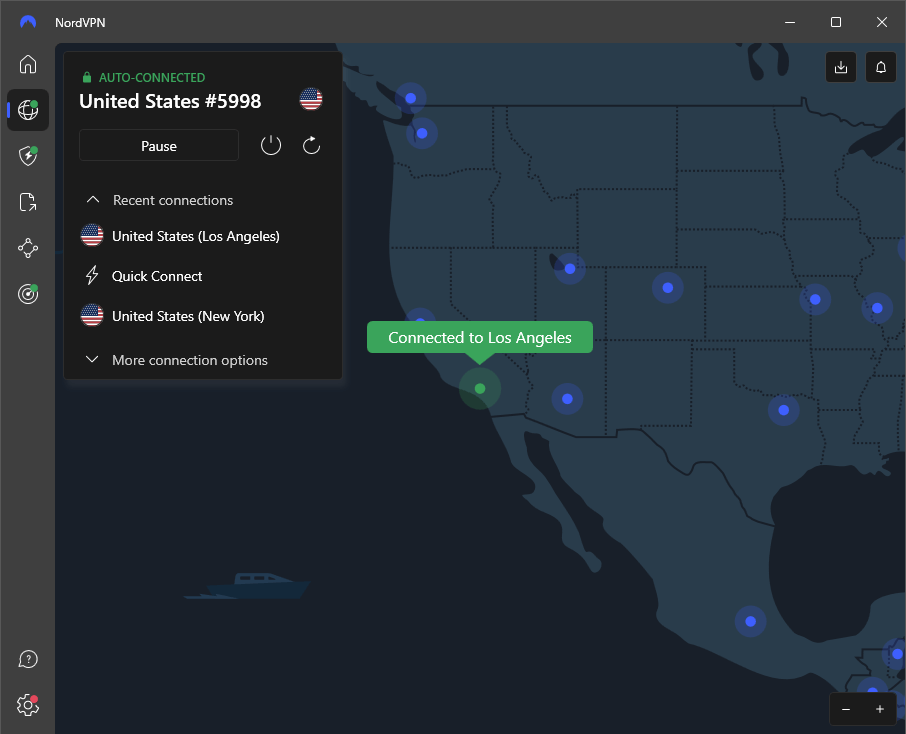
Task: Open the help chat bubble icon
Action: coord(28,659)
